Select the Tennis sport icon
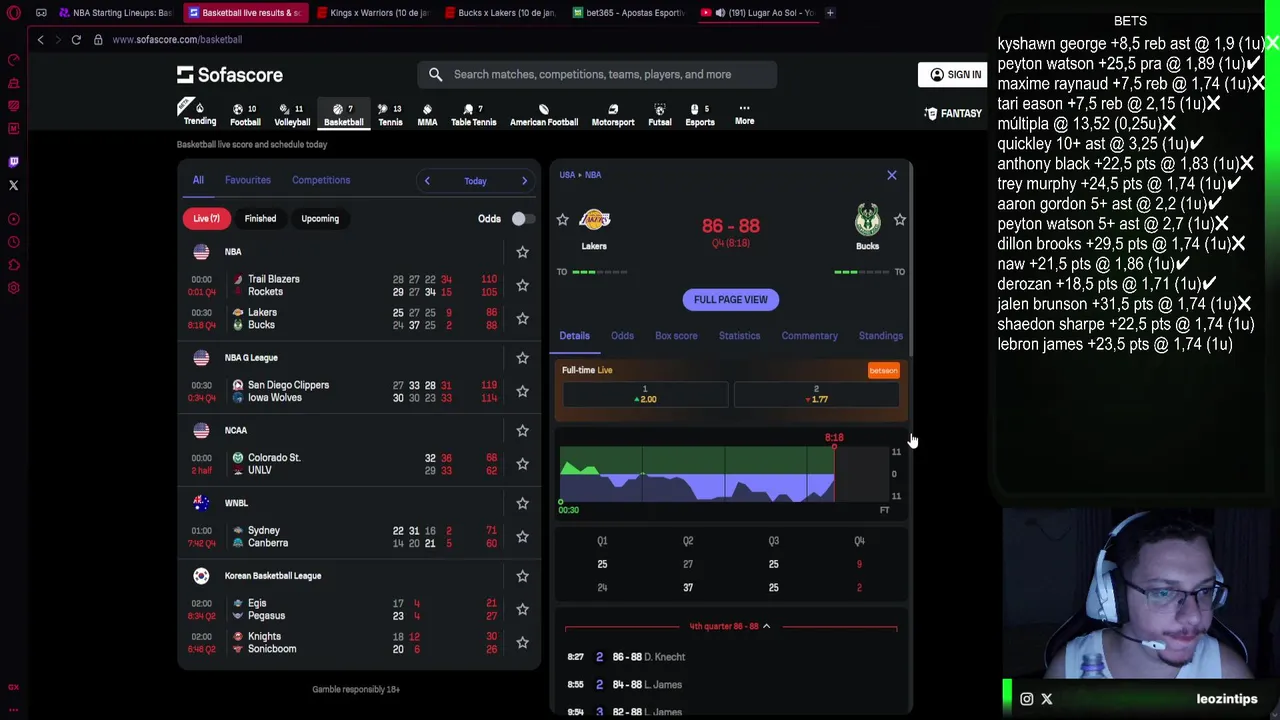Screen dimensions: 1280x720 tap(390, 114)
